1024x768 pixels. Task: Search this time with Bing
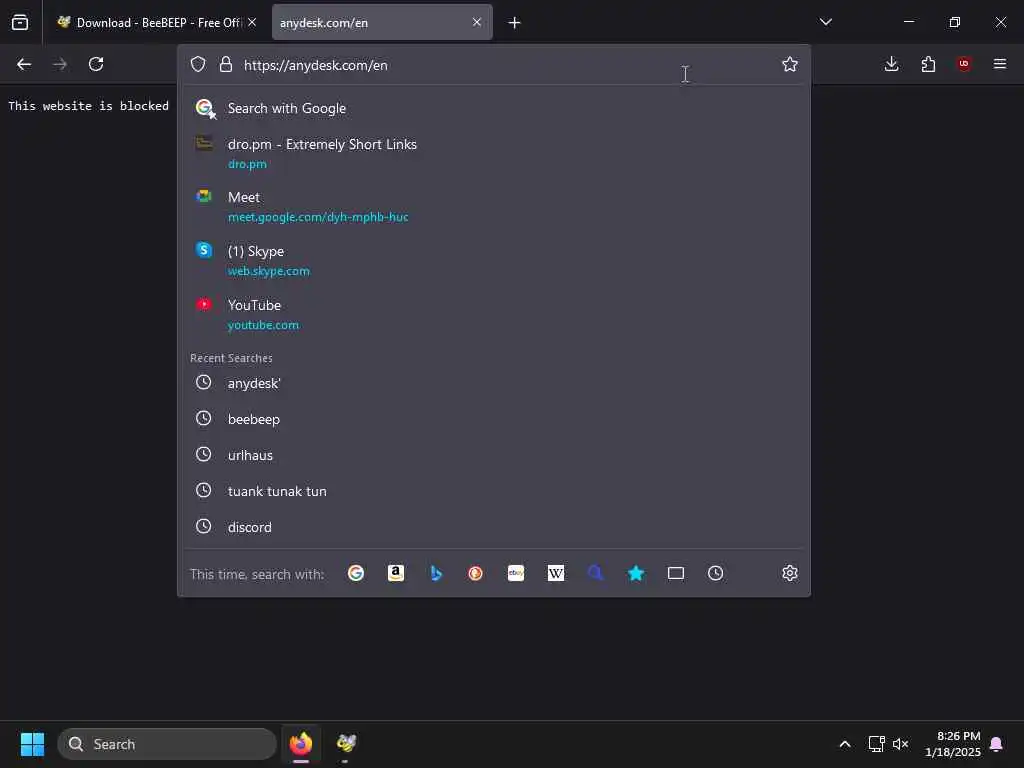pyautogui.click(x=436, y=573)
